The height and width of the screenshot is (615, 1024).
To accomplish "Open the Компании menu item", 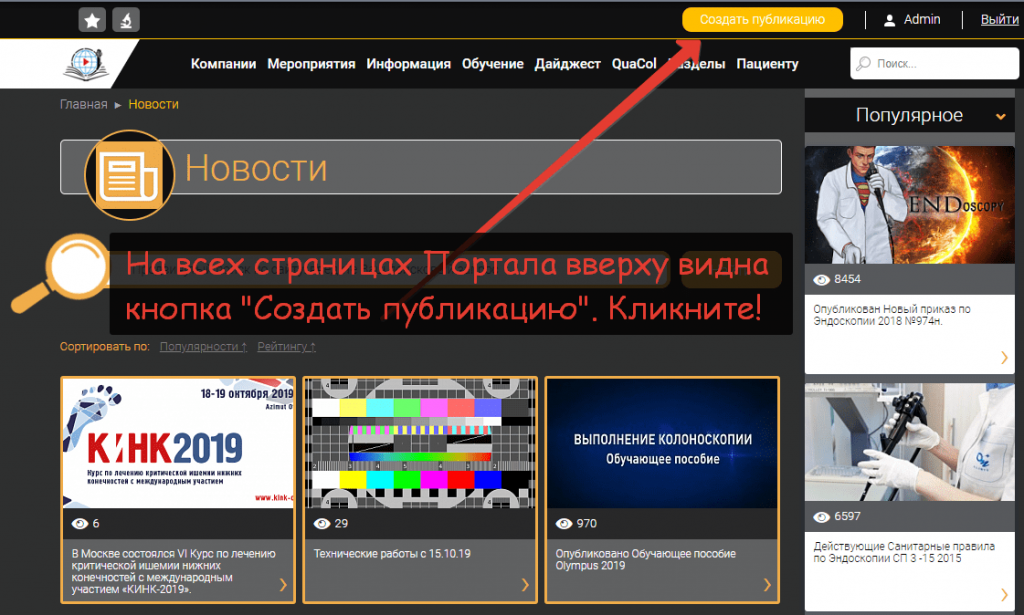I will (x=223, y=63).
